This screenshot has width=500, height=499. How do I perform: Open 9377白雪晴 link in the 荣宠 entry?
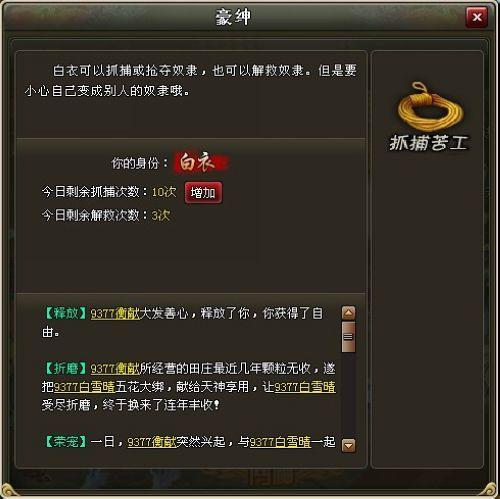(x=280, y=442)
